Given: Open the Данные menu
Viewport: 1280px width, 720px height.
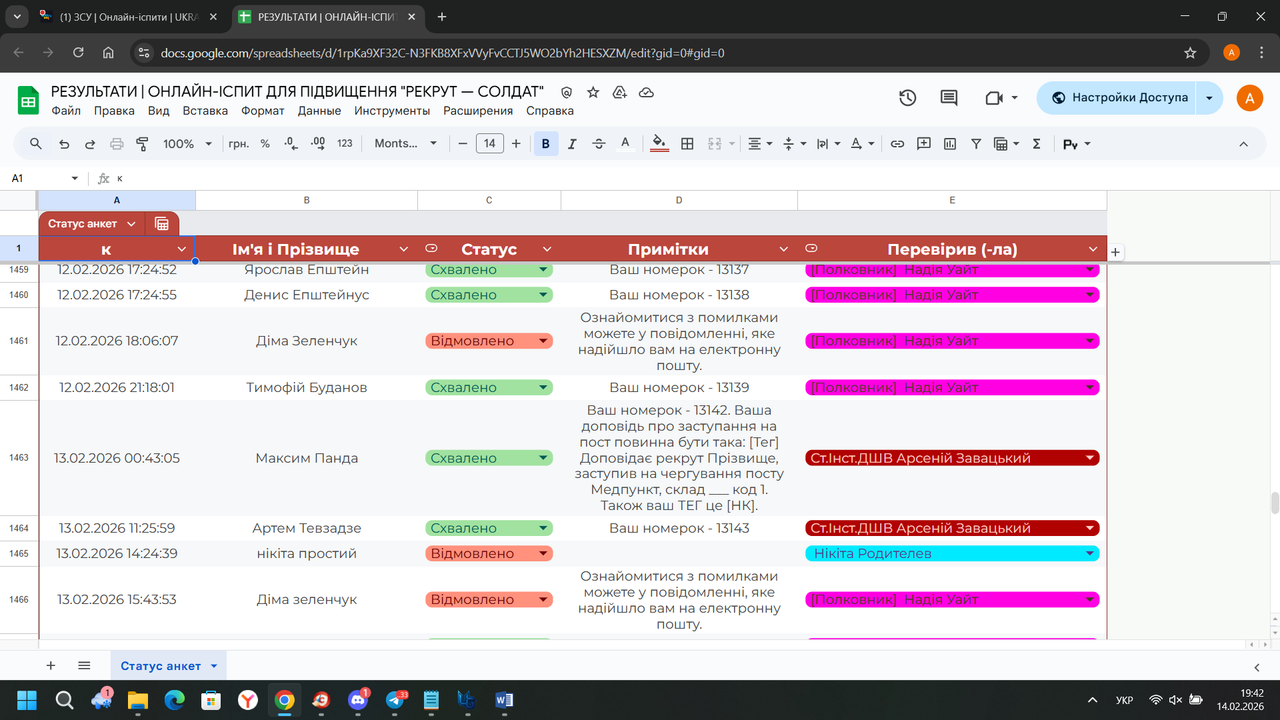Looking at the screenshot, I should point(319,111).
